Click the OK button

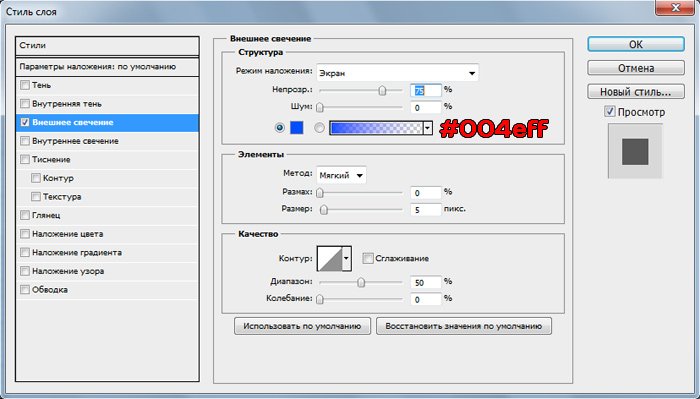pos(636,44)
